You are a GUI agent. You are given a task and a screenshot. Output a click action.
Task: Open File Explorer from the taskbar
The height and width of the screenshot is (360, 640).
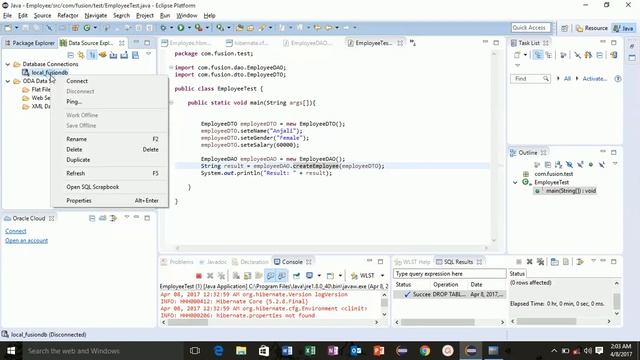pyautogui.click(x=241, y=351)
